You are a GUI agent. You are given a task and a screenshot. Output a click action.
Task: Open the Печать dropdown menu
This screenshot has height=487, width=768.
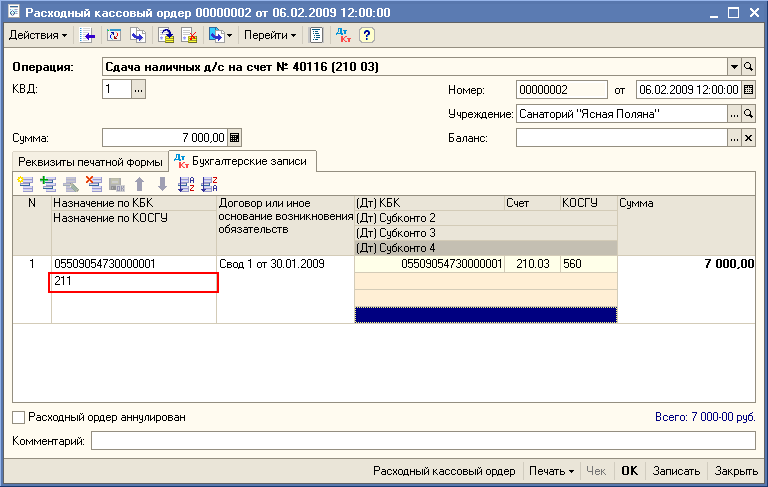(x=551, y=471)
